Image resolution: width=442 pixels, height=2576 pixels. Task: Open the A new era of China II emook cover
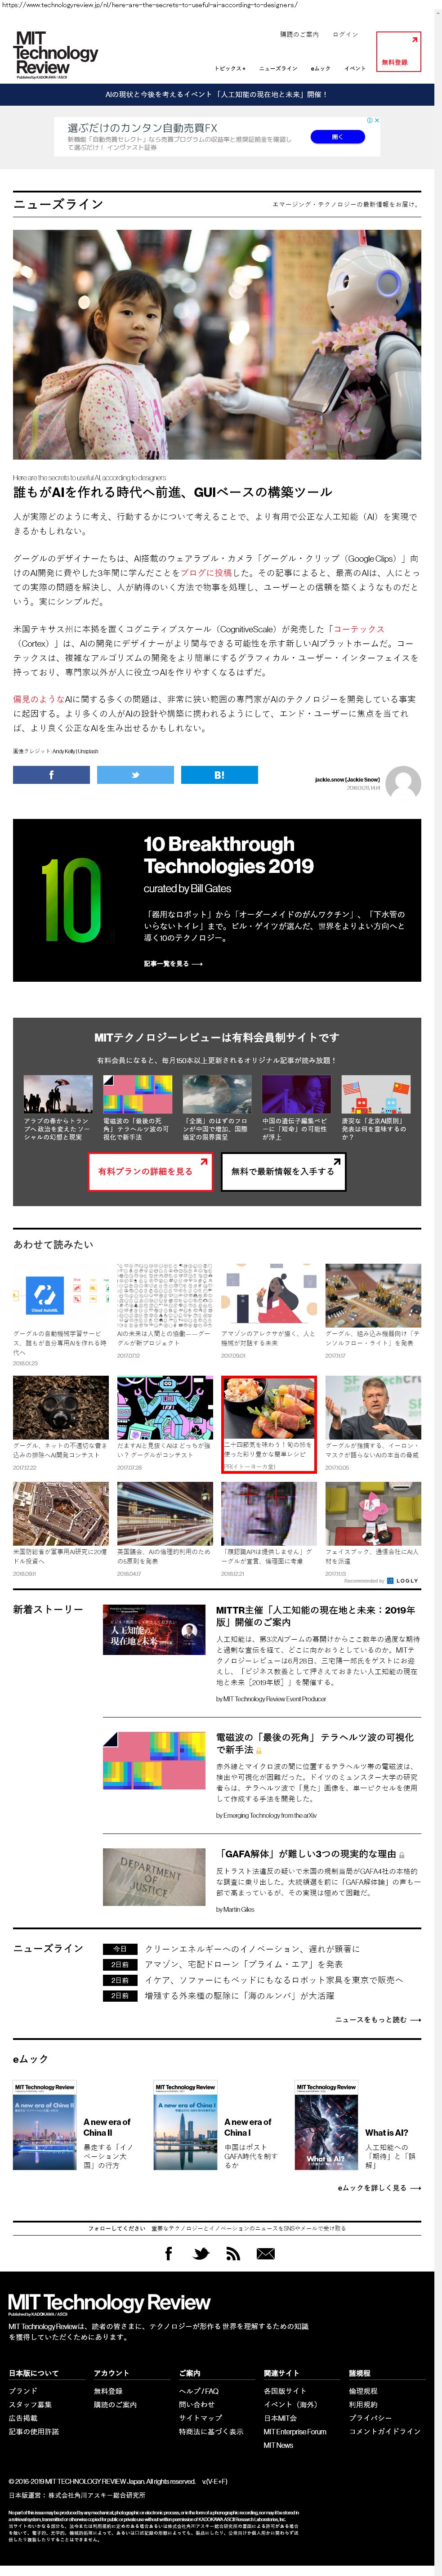click(45, 2126)
